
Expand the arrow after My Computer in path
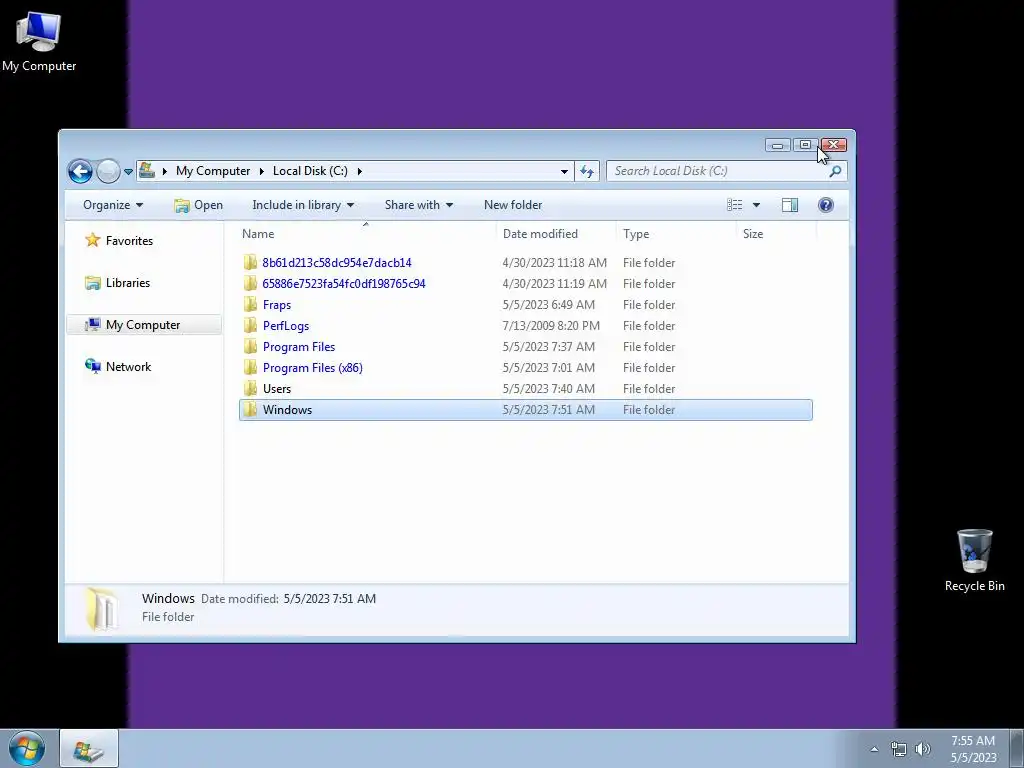point(261,171)
